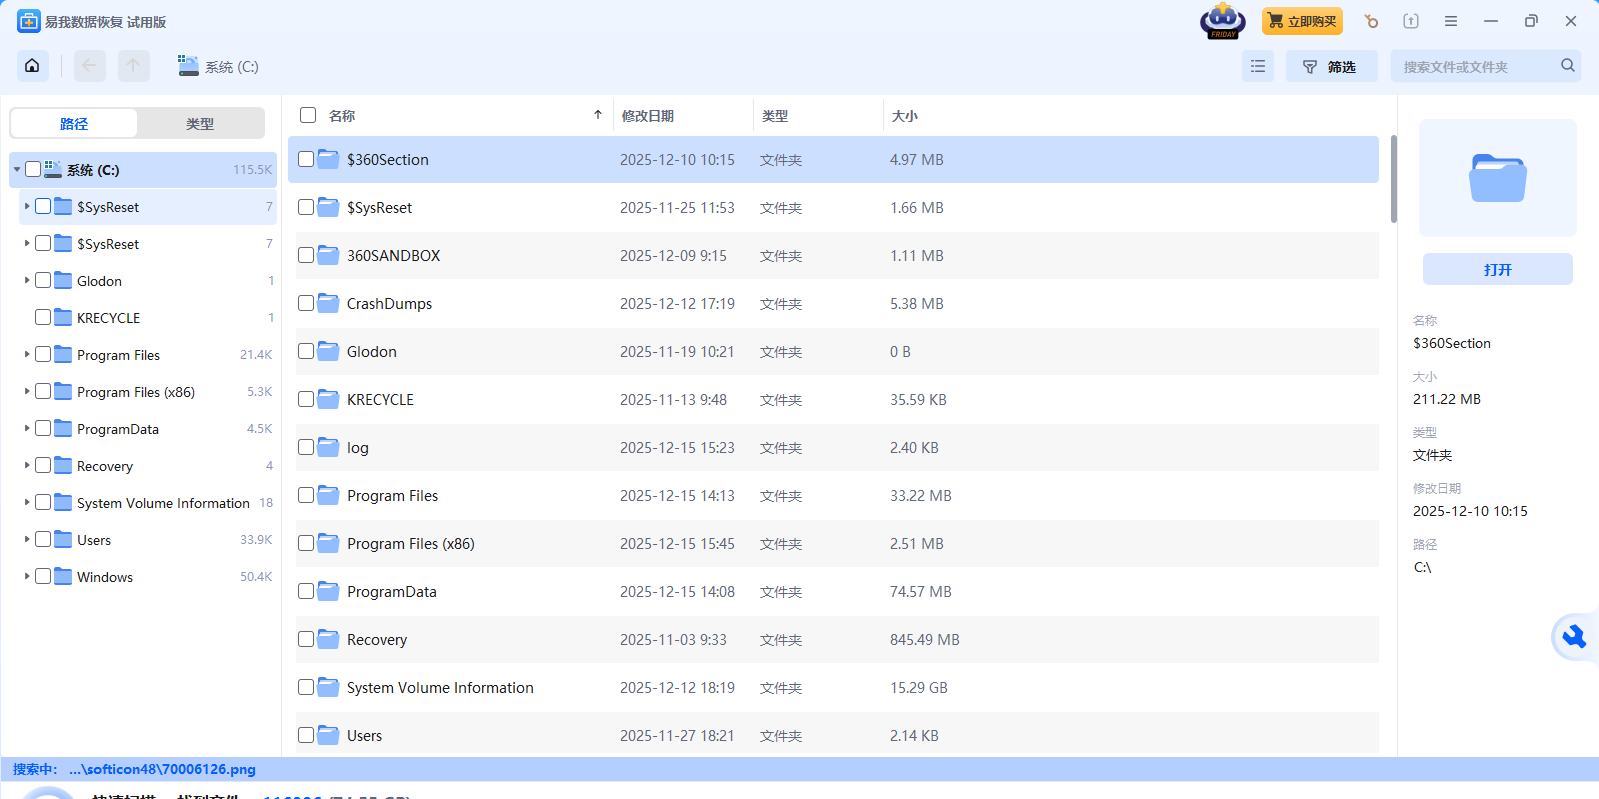Screen dimensions: 1599x799
Task: Switch to list view mode icon
Action: [x=1257, y=66]
